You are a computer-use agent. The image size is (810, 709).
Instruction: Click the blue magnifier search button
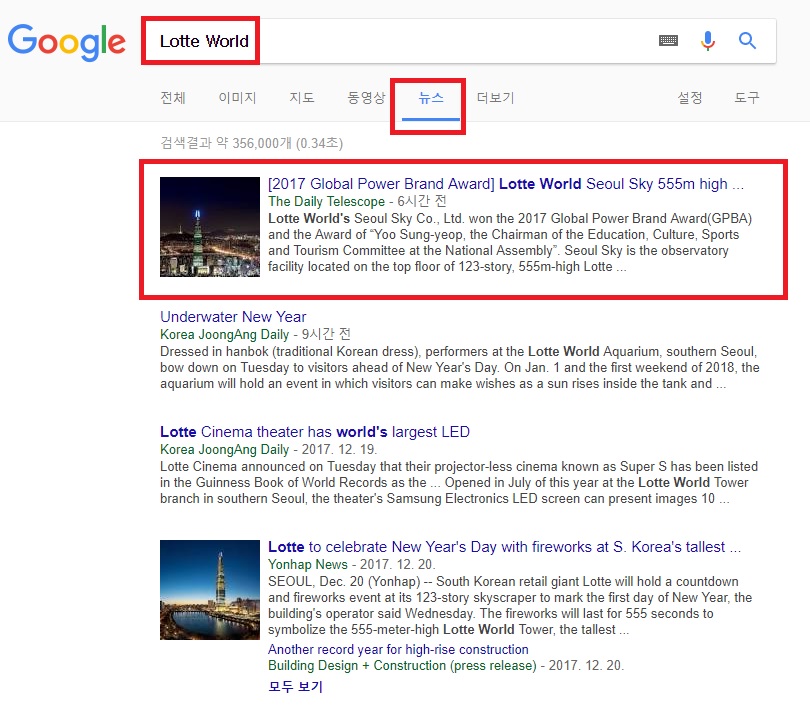pos(747,40)
